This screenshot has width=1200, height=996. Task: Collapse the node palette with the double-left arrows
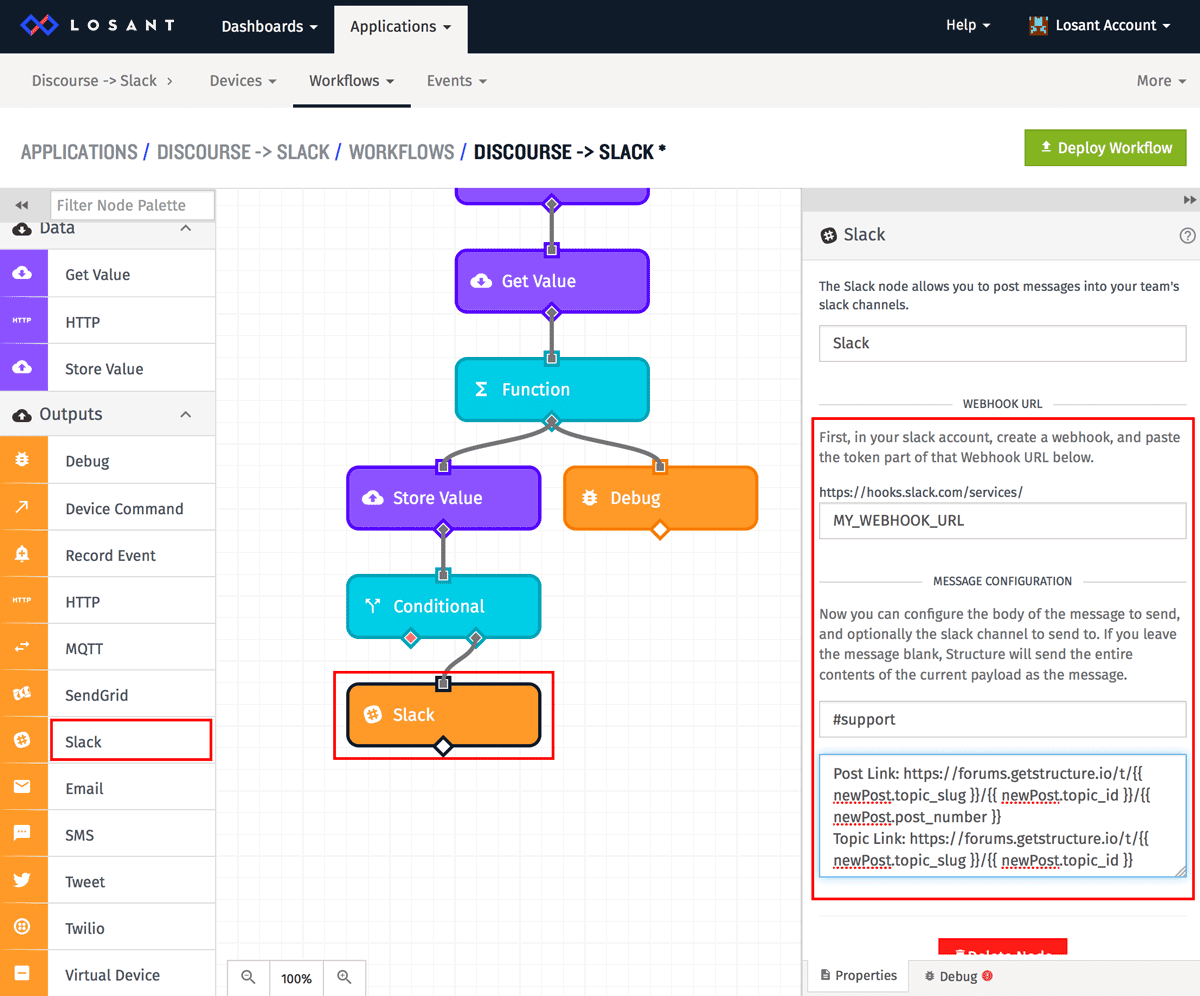click(x=21, y=205)
